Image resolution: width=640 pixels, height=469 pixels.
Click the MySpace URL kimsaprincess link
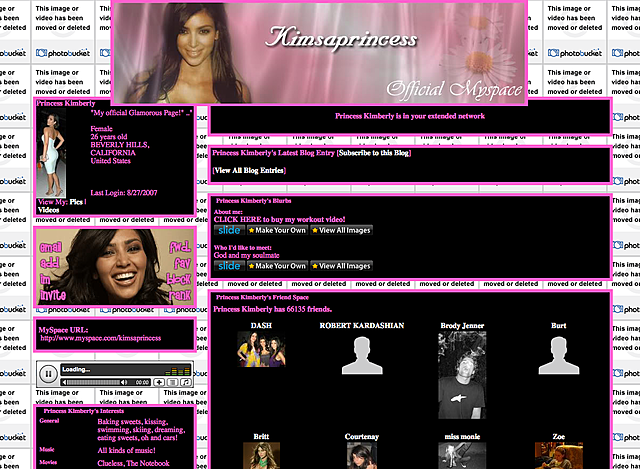(x=101, y=338)
